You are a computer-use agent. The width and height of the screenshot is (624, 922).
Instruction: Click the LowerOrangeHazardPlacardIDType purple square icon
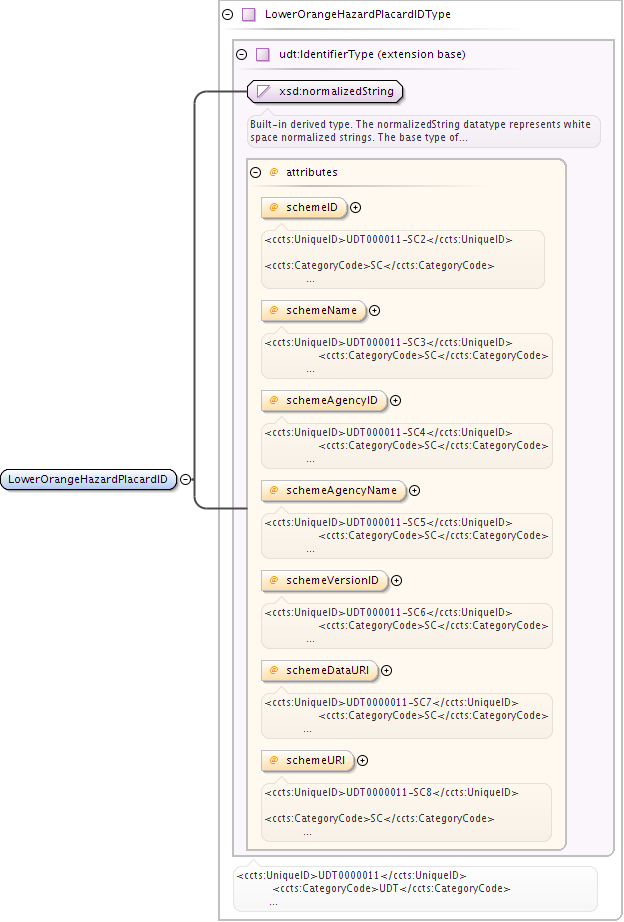249,15
